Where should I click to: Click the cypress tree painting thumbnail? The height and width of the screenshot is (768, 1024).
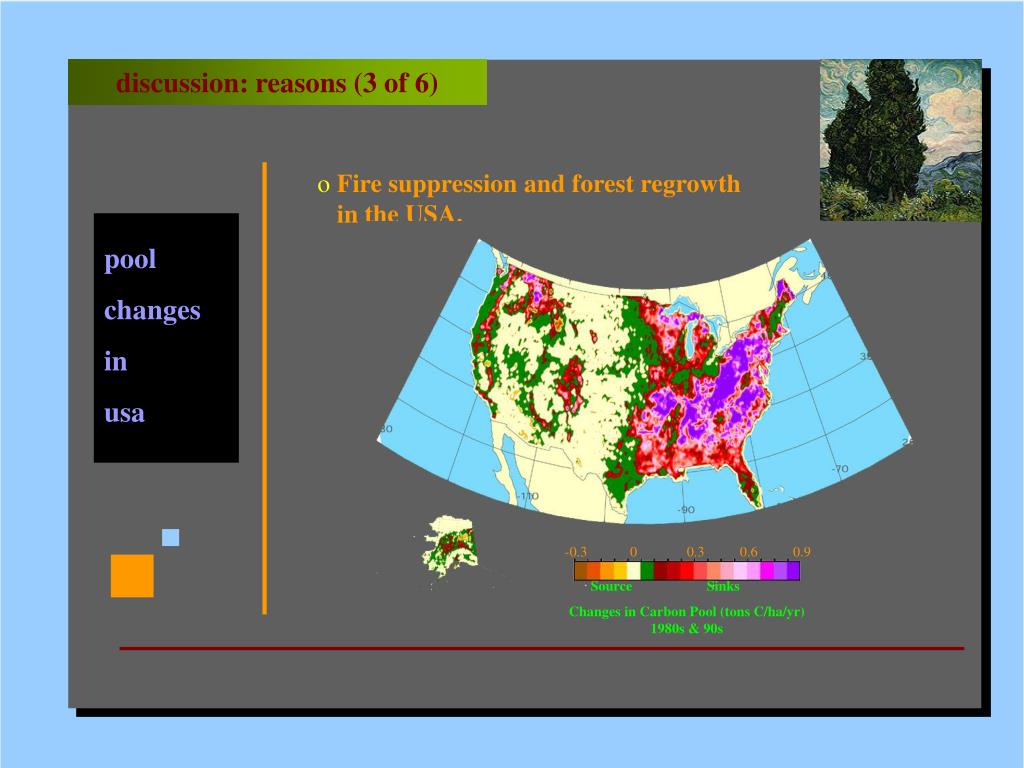pos(901,140)
